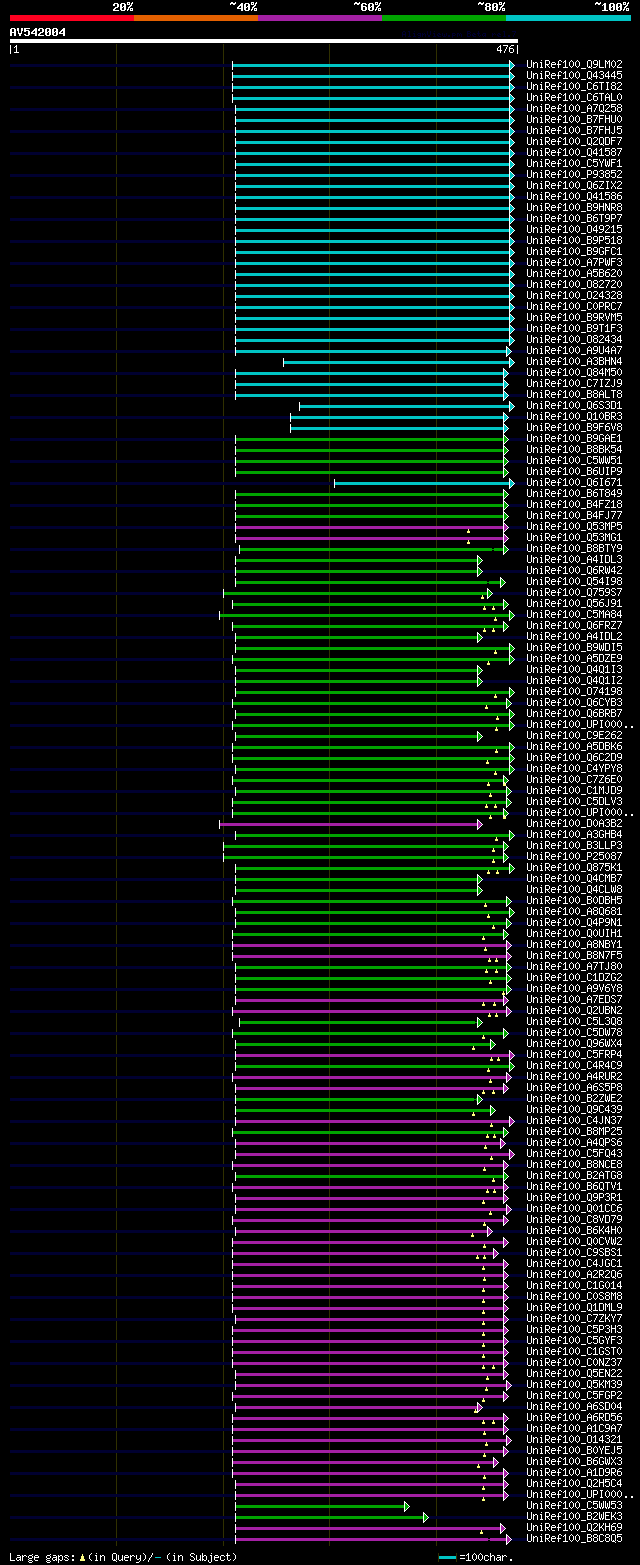Open hit UniRef100_O14321
This screenshot has width=640, height=1565.
pos(574,1439)
